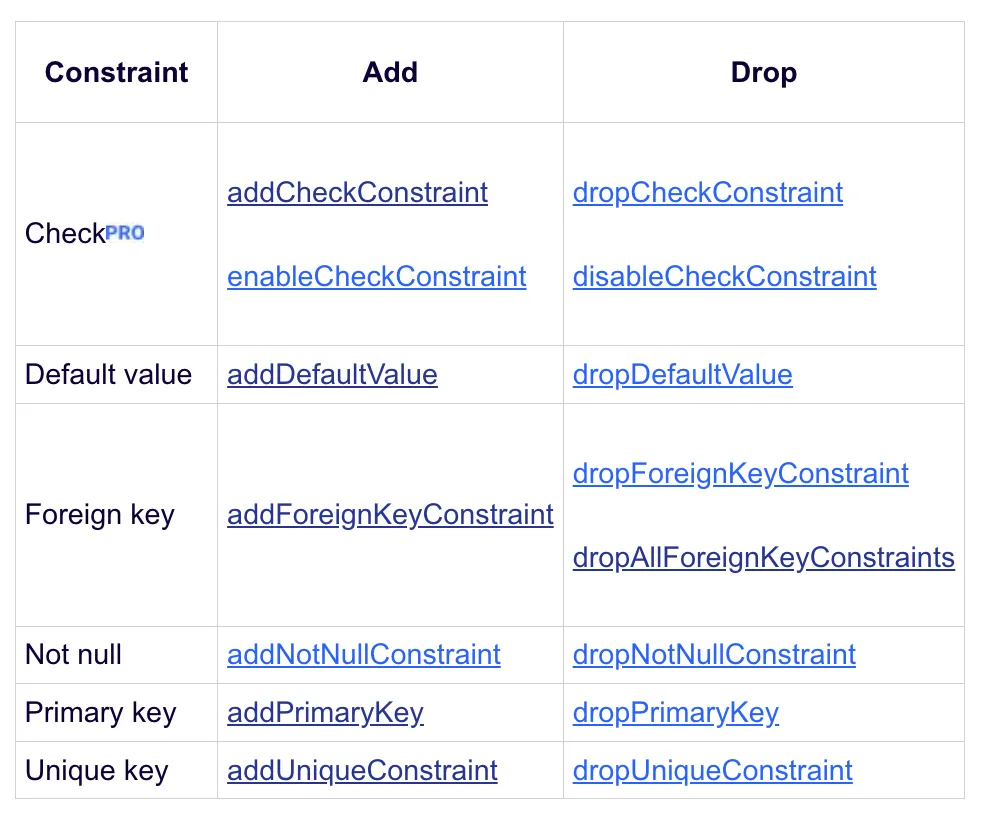982x814 pixels.
Task: Visit the dropUniqueConstraint link
Action: click(713, 771)
